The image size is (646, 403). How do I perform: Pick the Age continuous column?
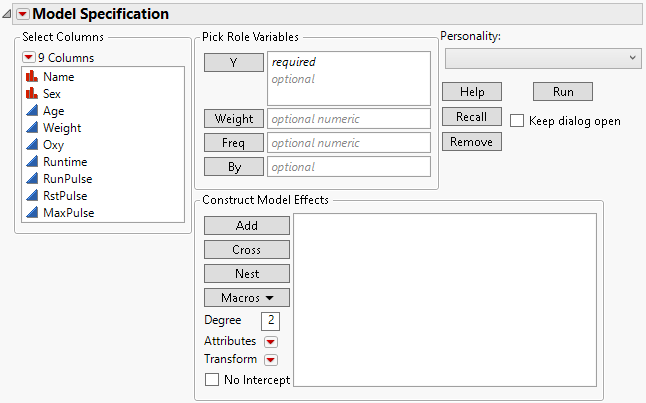point(53,111)
